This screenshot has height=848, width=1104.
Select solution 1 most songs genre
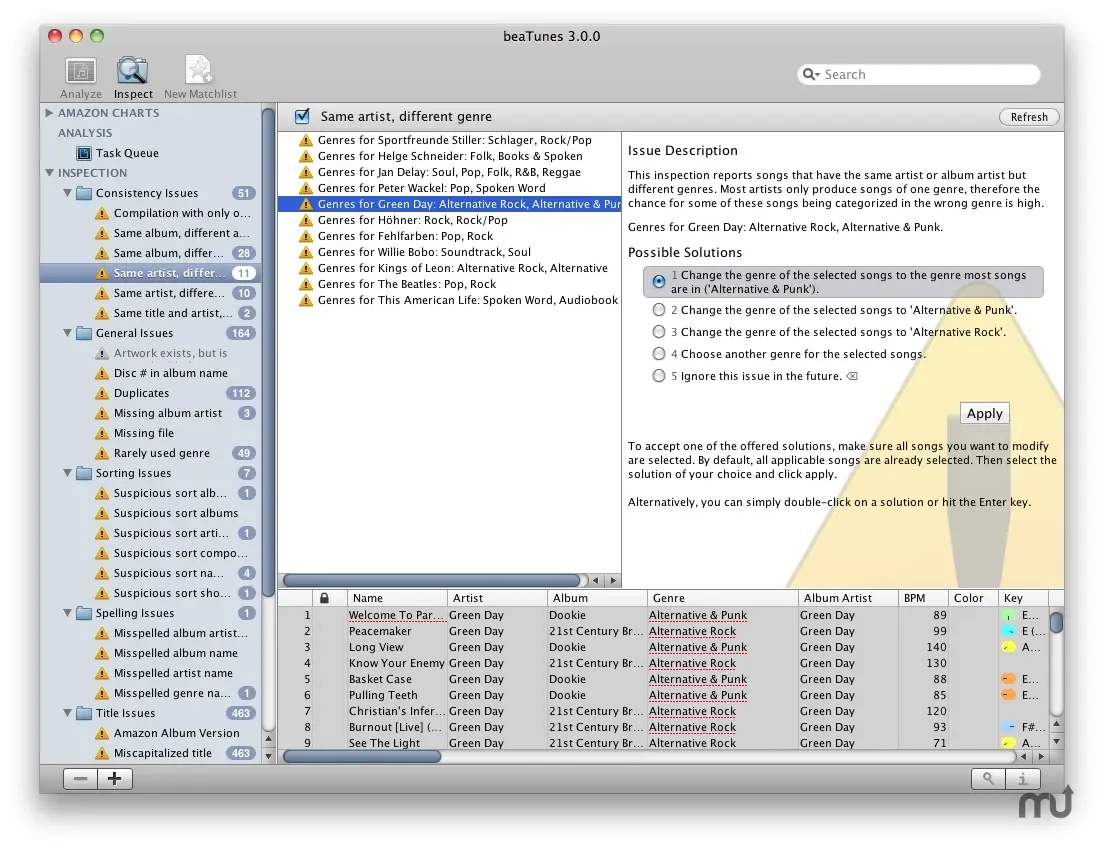(x=658, y=281)
